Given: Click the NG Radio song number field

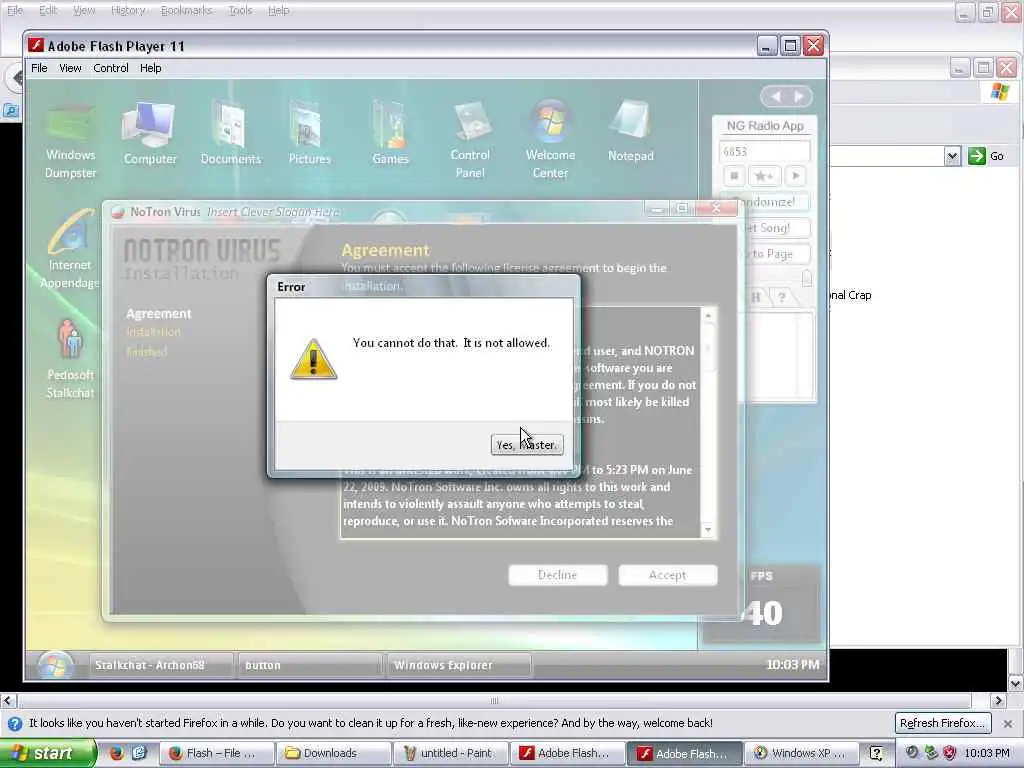Looking at the screenshot, I should (764, 152).
